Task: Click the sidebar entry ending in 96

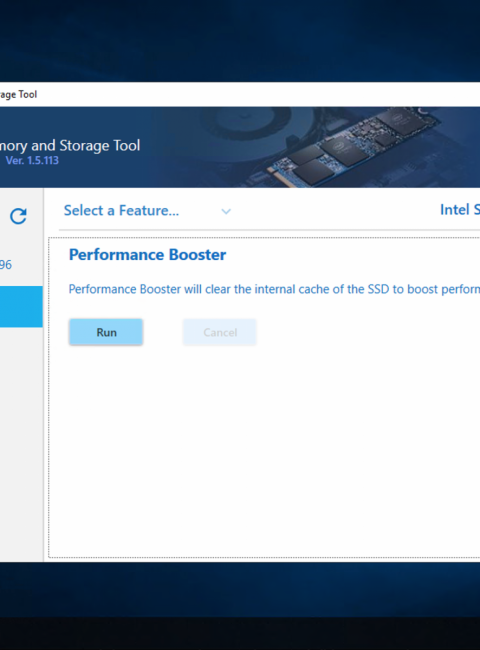Action: 6,264
